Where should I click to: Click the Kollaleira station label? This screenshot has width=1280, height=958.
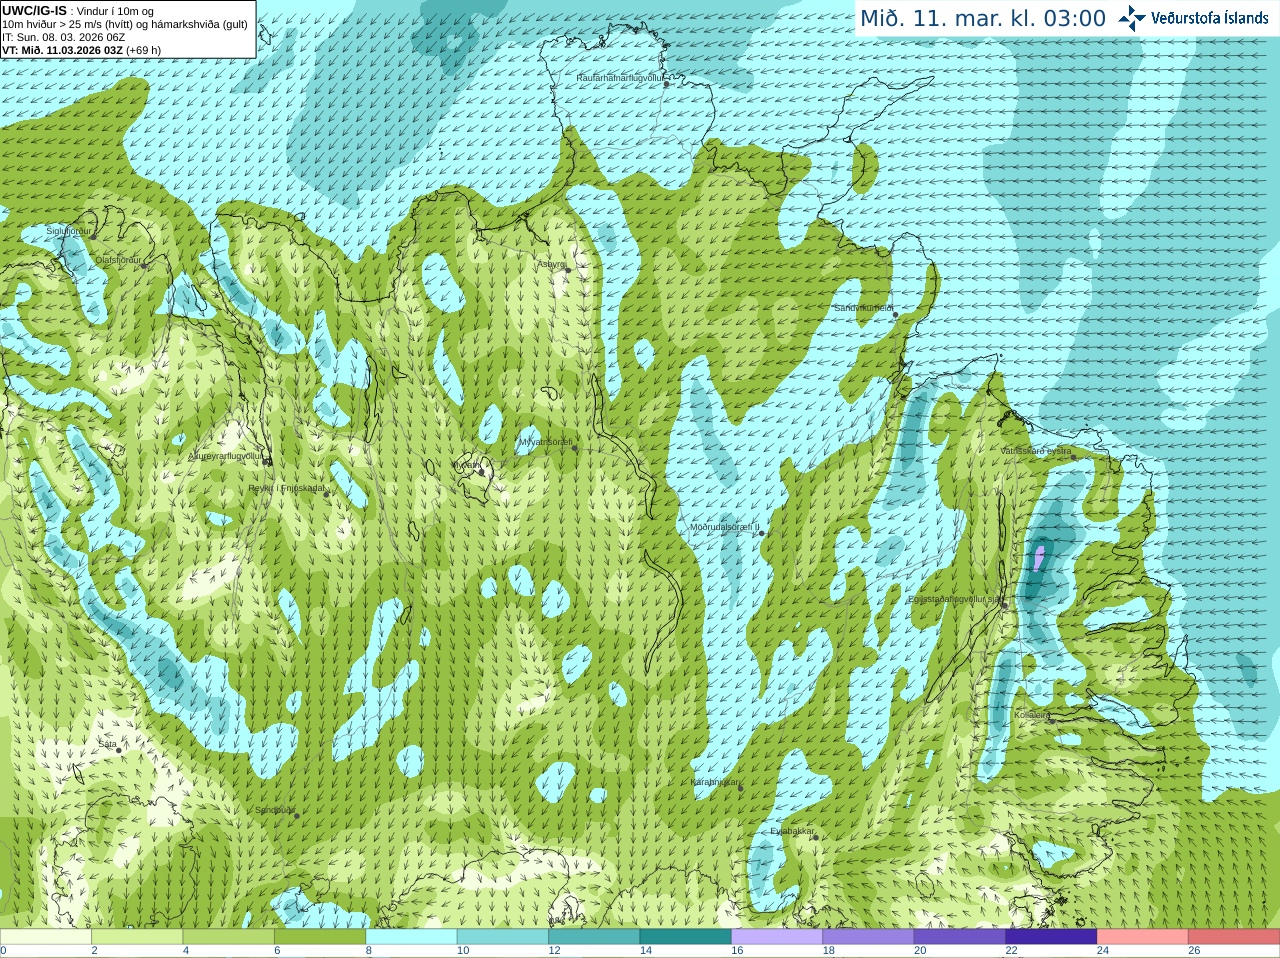coord(1032,715)
